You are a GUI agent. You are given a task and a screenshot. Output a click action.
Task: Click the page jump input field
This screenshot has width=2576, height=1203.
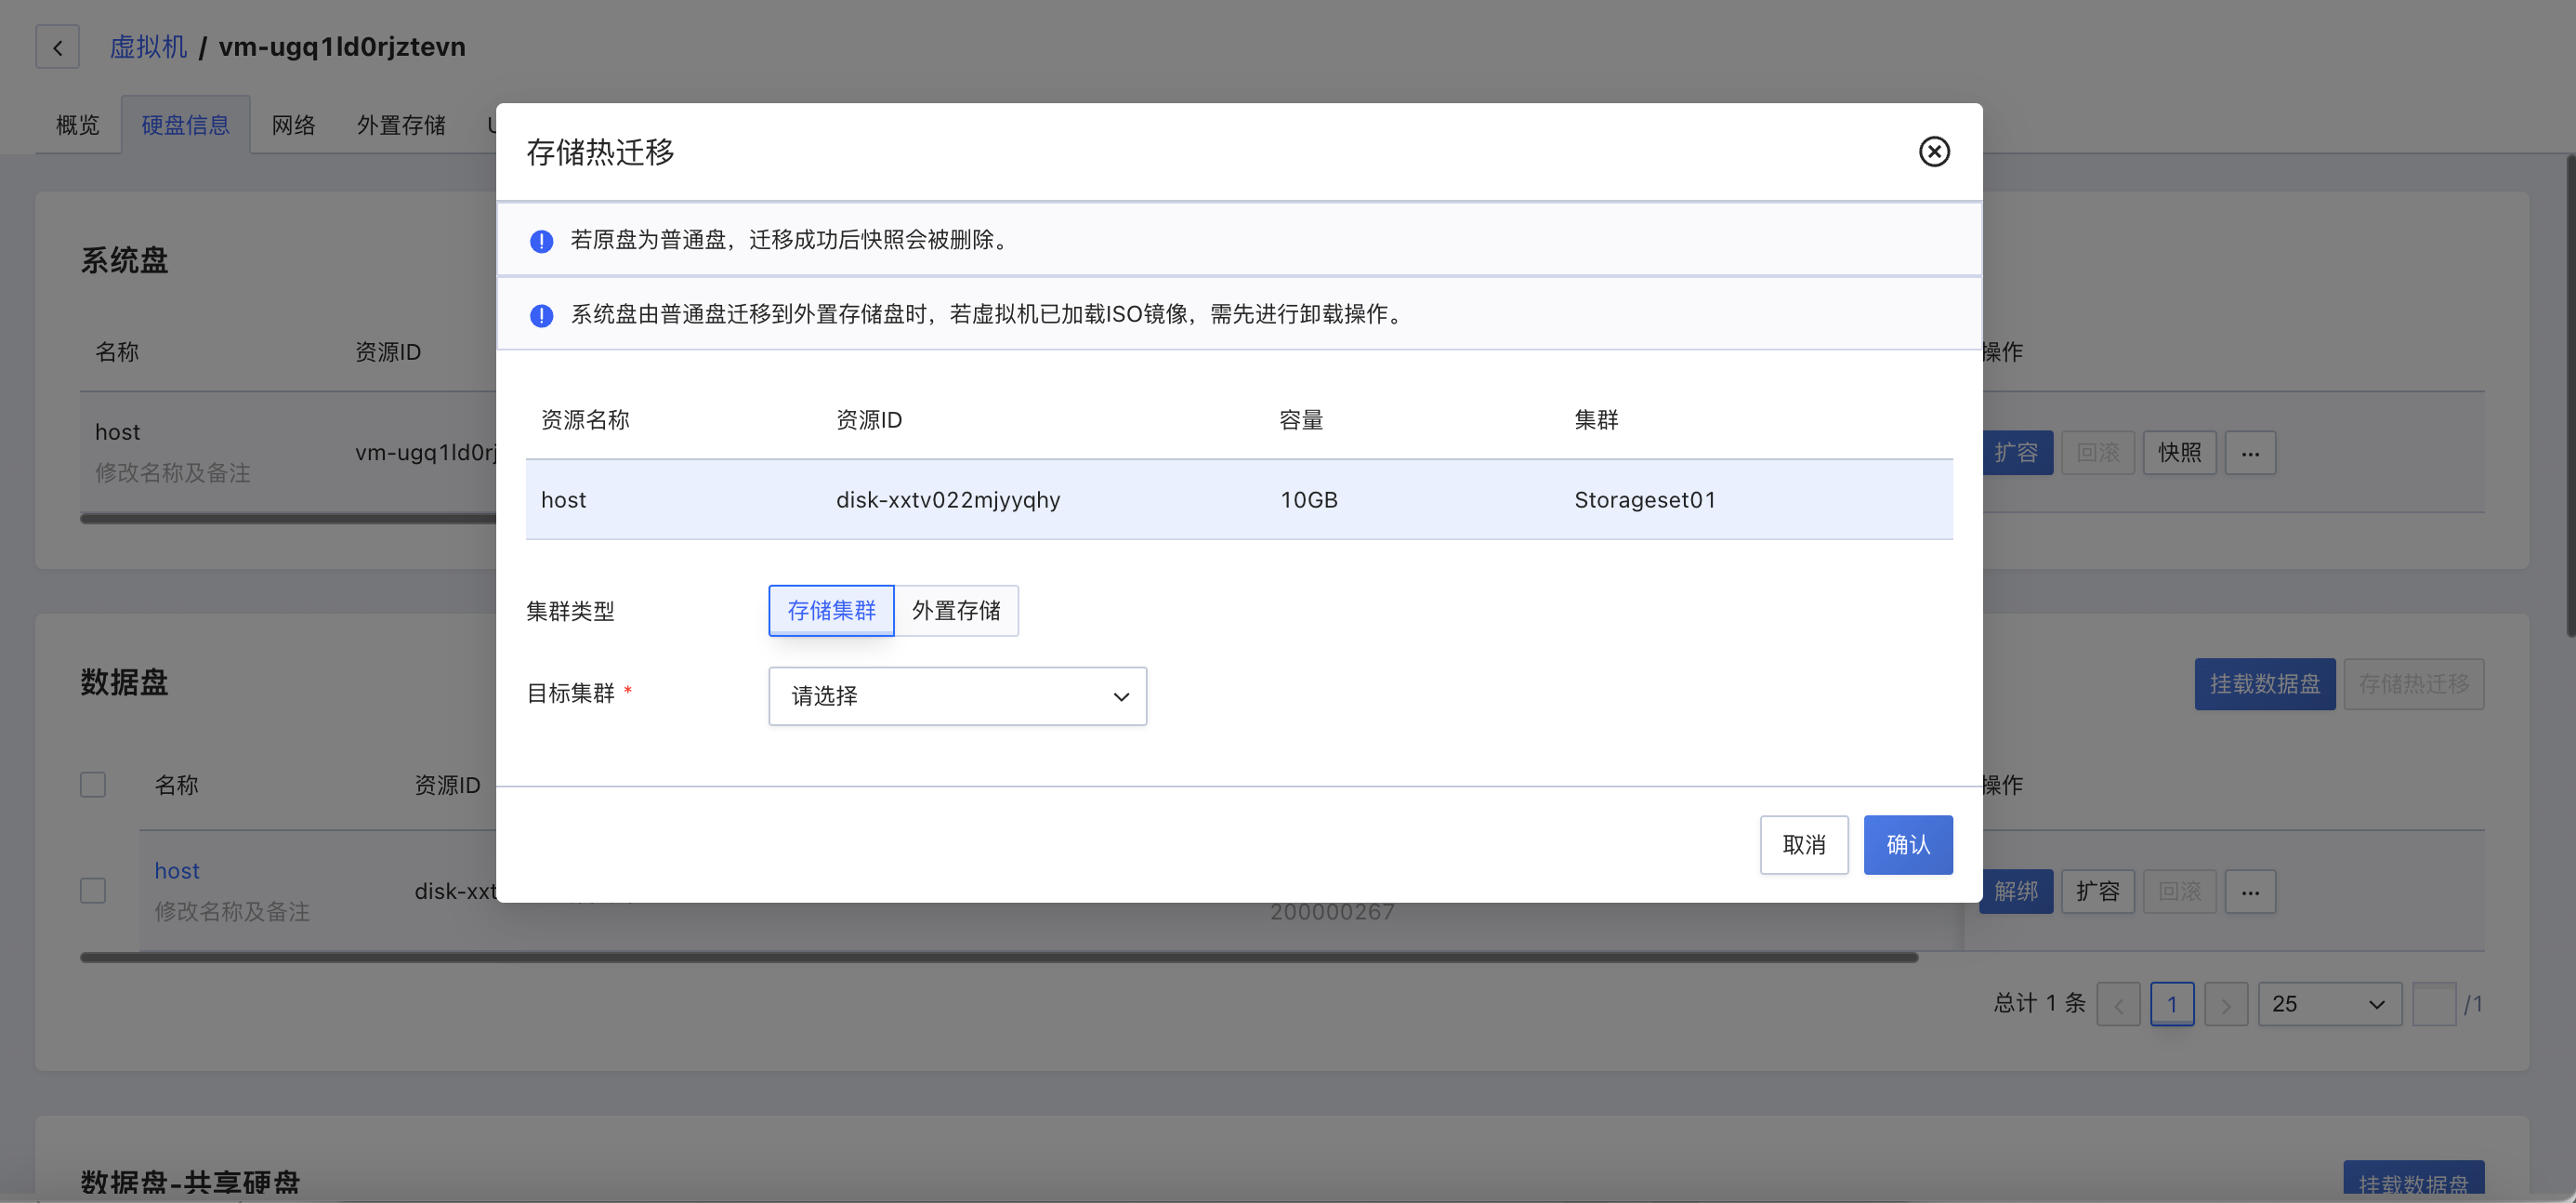coord(2433,1004)
